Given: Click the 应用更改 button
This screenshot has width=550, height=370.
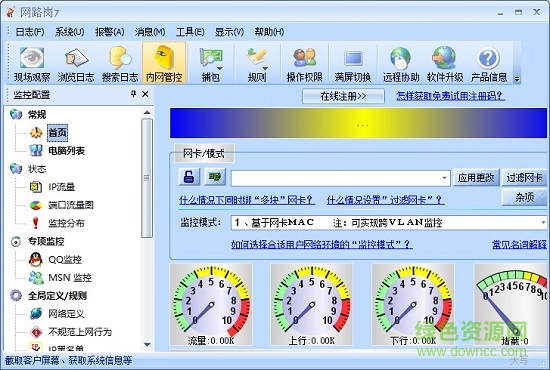Looking at the screenshot, I should [x=476, y=178].
